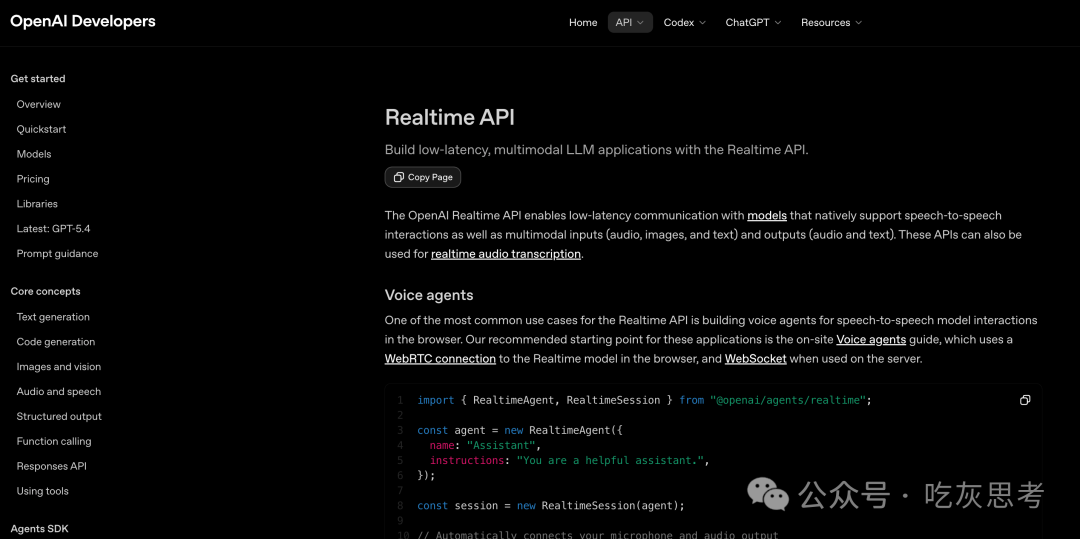Expand the Resources dropdown menu
The height and width of the screenshot is (539, 1080).
[x=831, y=22]
